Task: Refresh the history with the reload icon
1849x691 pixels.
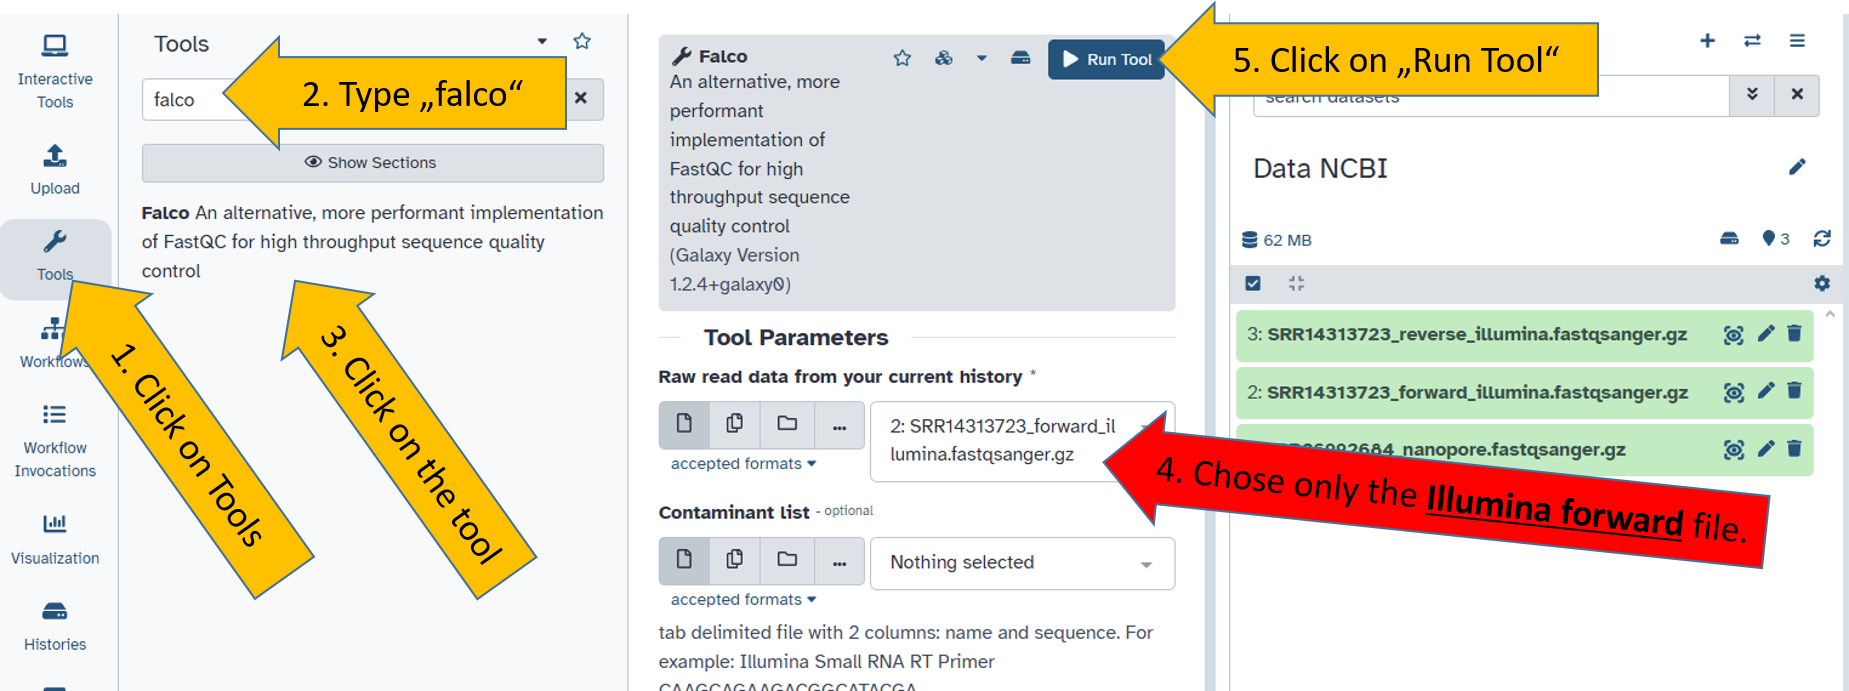Action: 1822,239
